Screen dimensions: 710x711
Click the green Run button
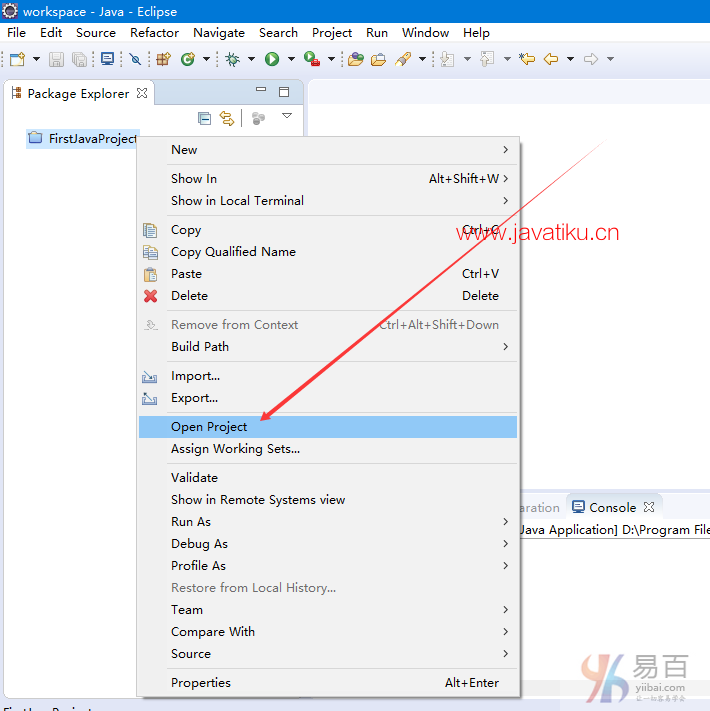272,59
